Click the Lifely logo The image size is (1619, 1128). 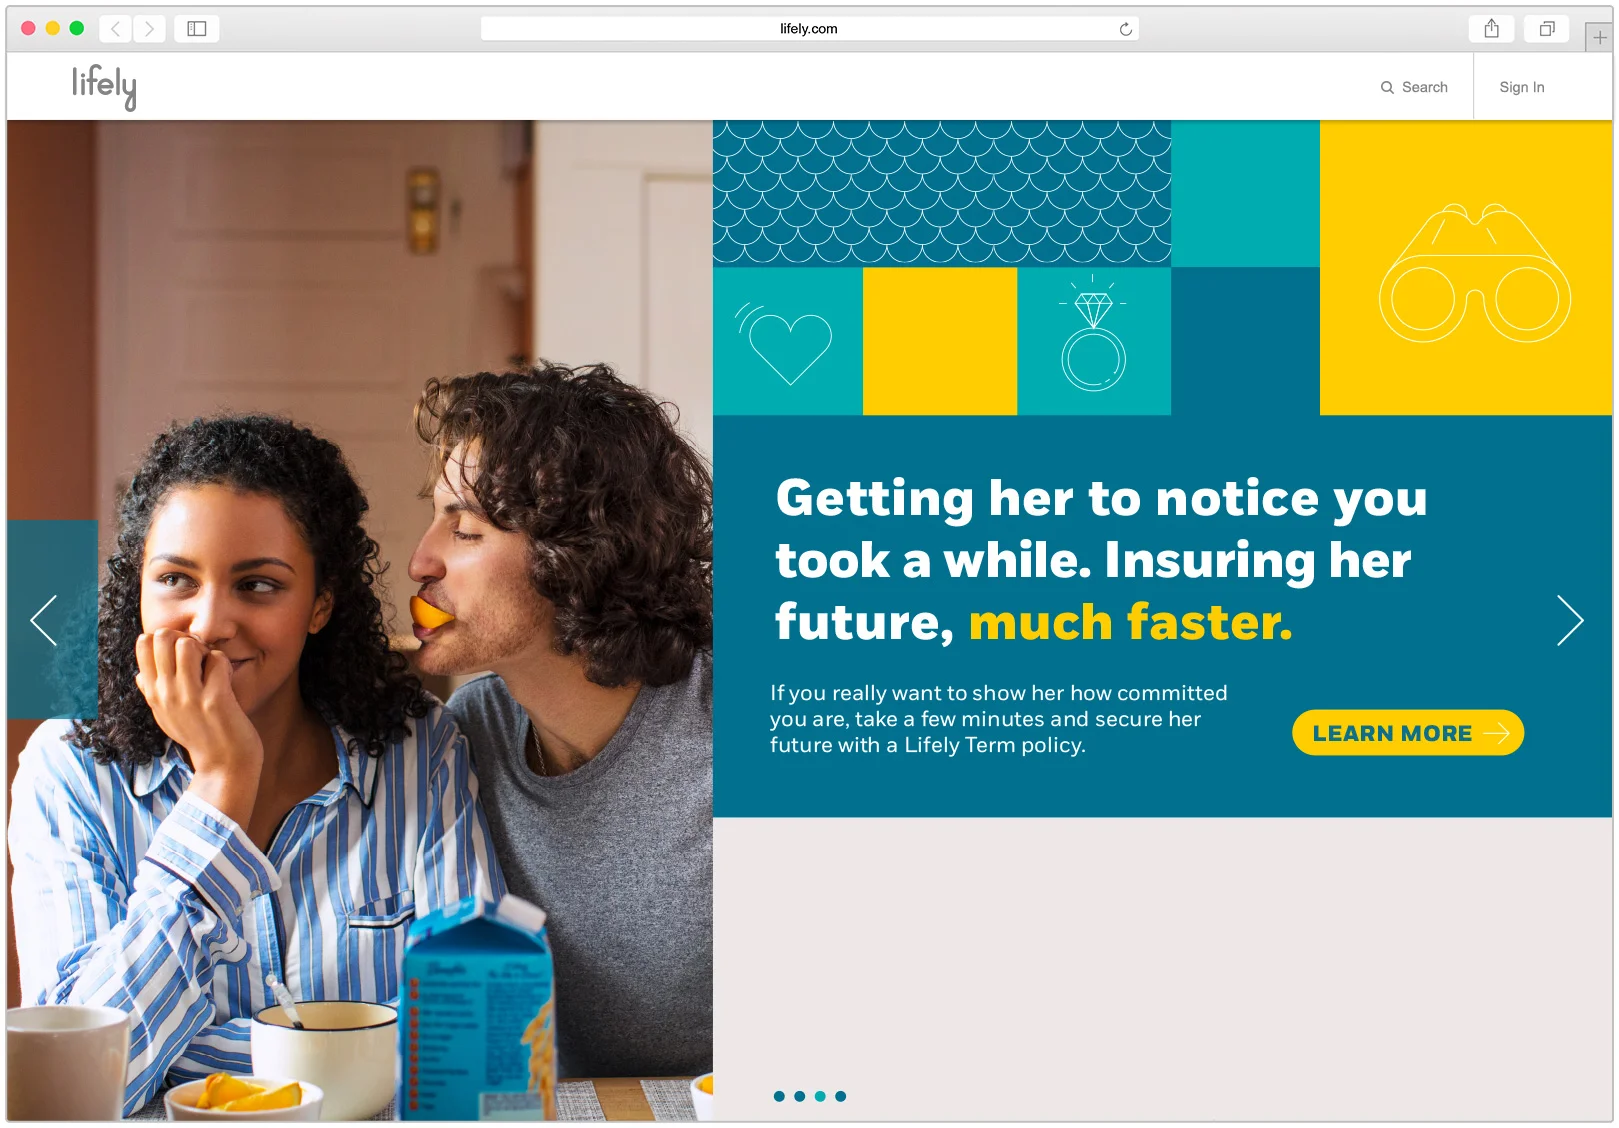[104, 87]
